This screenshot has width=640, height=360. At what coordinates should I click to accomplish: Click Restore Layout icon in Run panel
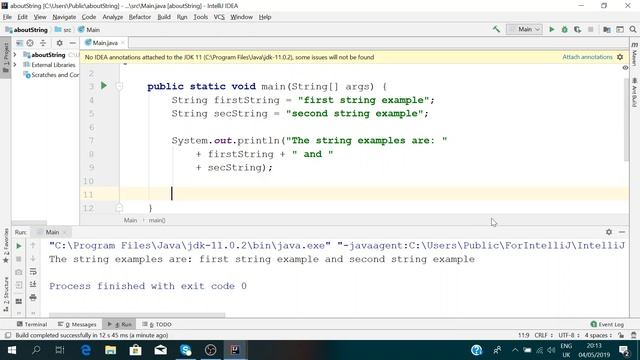[x=19, y=301]
